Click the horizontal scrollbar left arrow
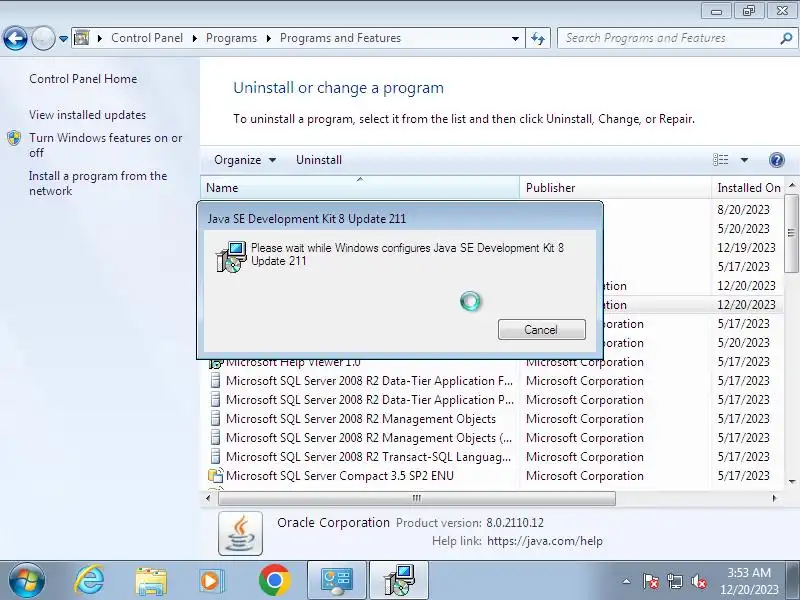 [x=208, y=498]
